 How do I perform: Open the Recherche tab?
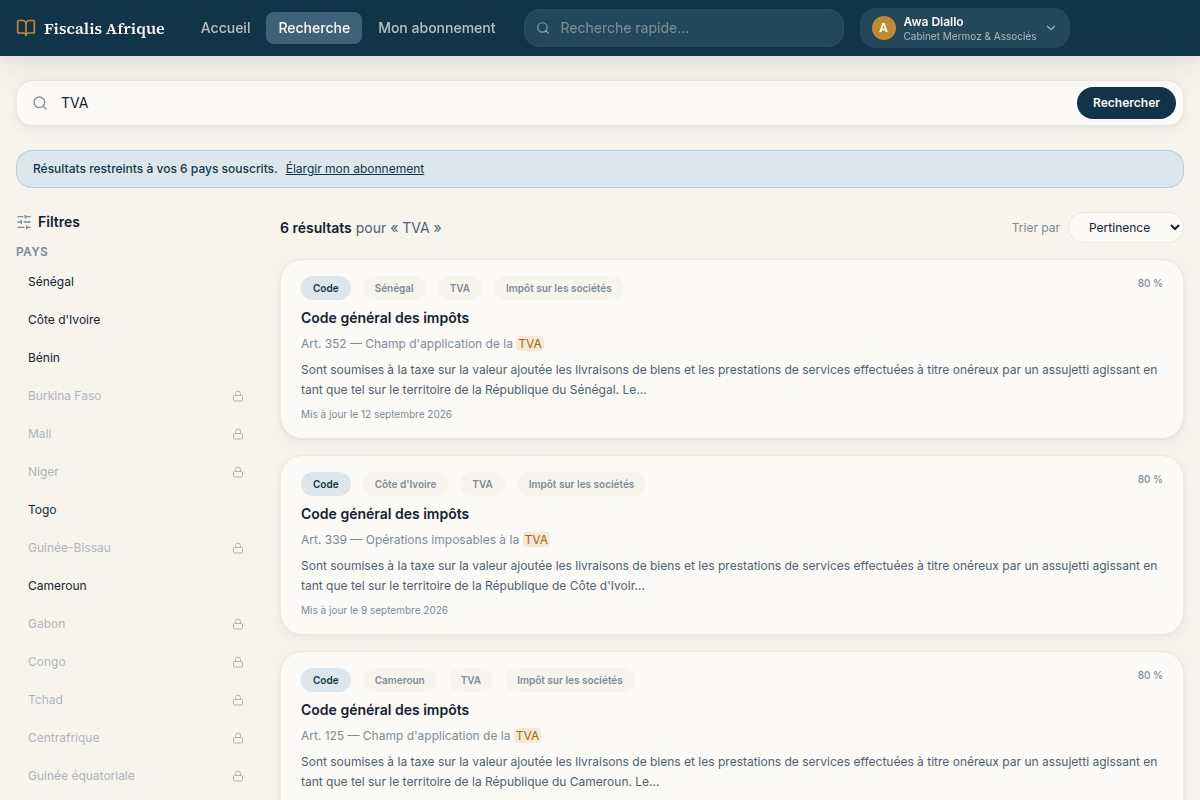point(314,28)
